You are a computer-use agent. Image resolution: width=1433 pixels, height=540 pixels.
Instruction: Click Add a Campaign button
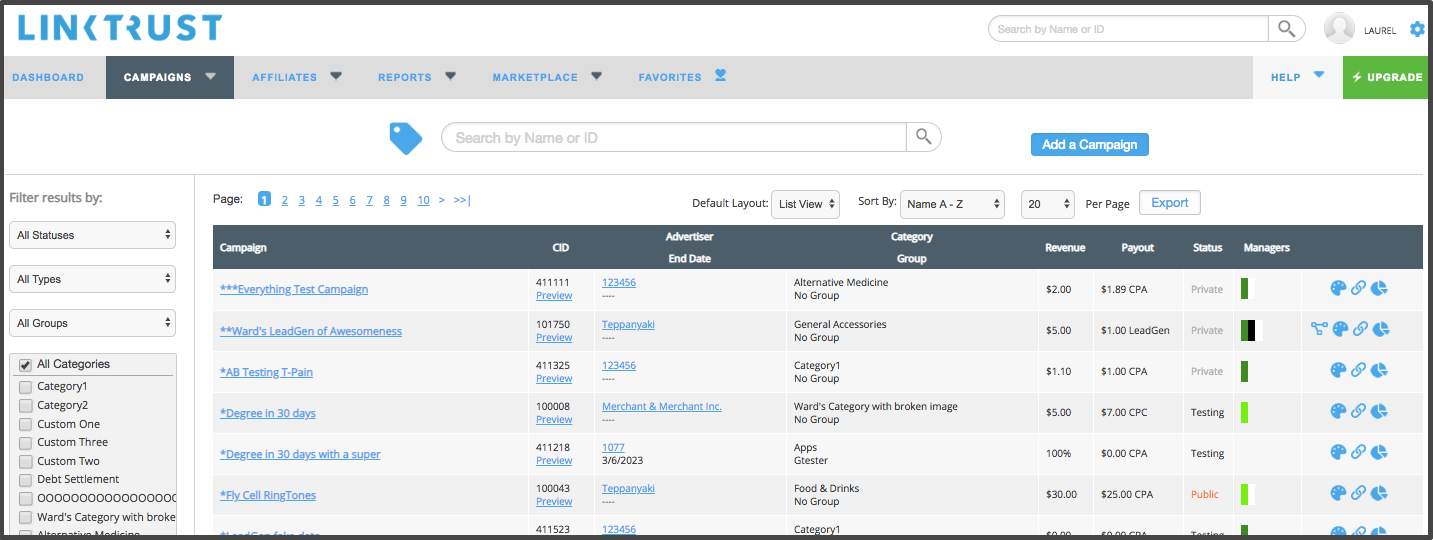[1090, 145]
